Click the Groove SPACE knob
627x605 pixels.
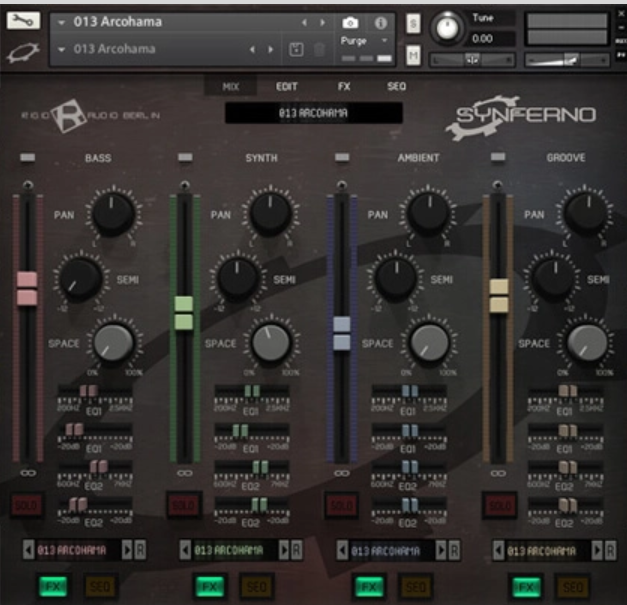[x=587, y=343]
